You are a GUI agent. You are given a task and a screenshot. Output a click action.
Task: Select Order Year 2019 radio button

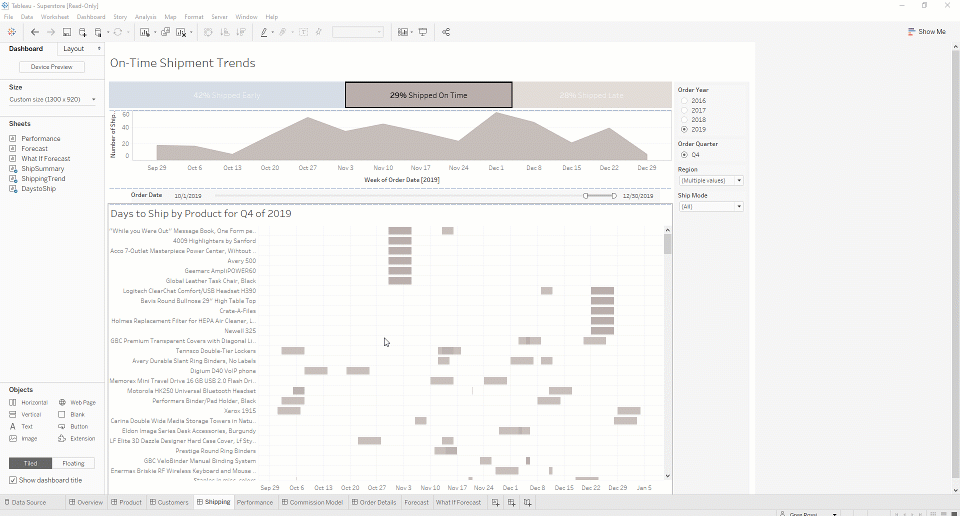pyautogui.click(x=684, y=130)
